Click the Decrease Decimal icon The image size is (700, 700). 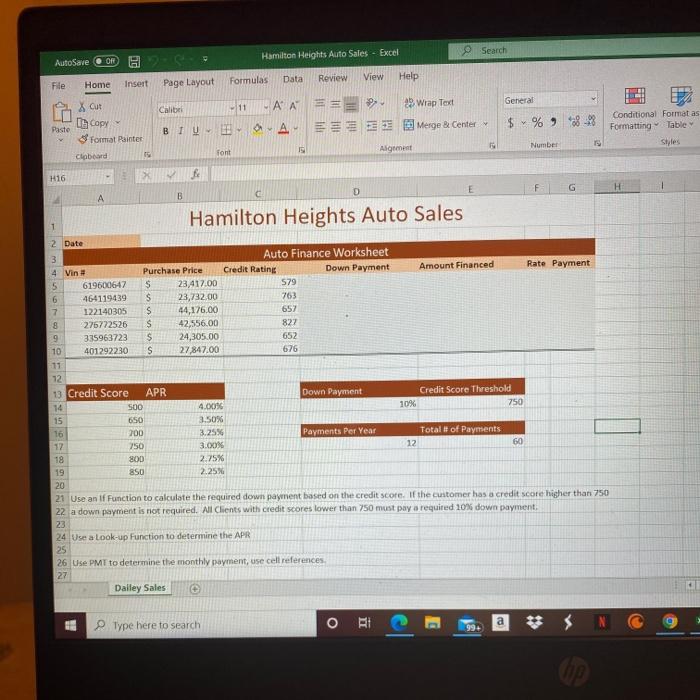pyautogui.click(x=590, y=121)
